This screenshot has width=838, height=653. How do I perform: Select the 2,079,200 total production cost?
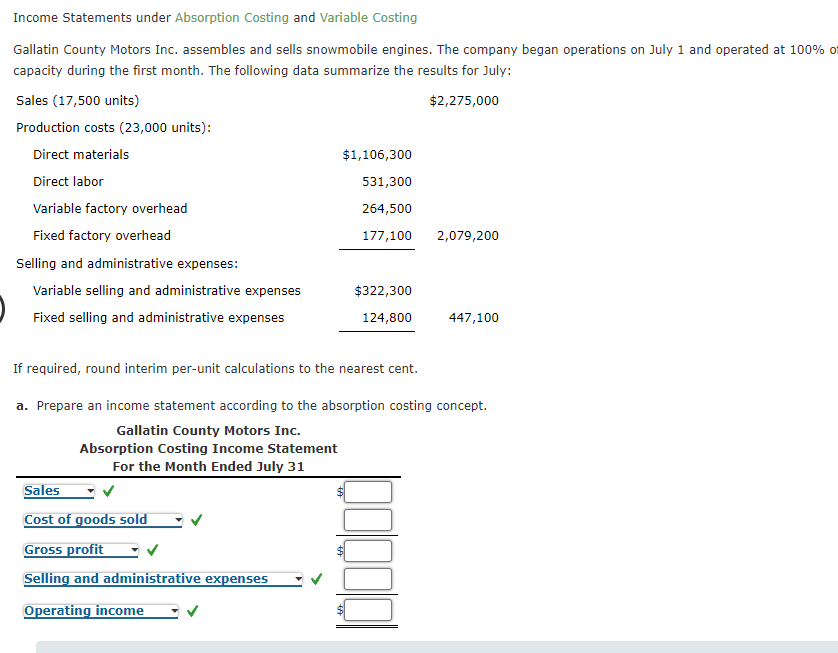468,236
